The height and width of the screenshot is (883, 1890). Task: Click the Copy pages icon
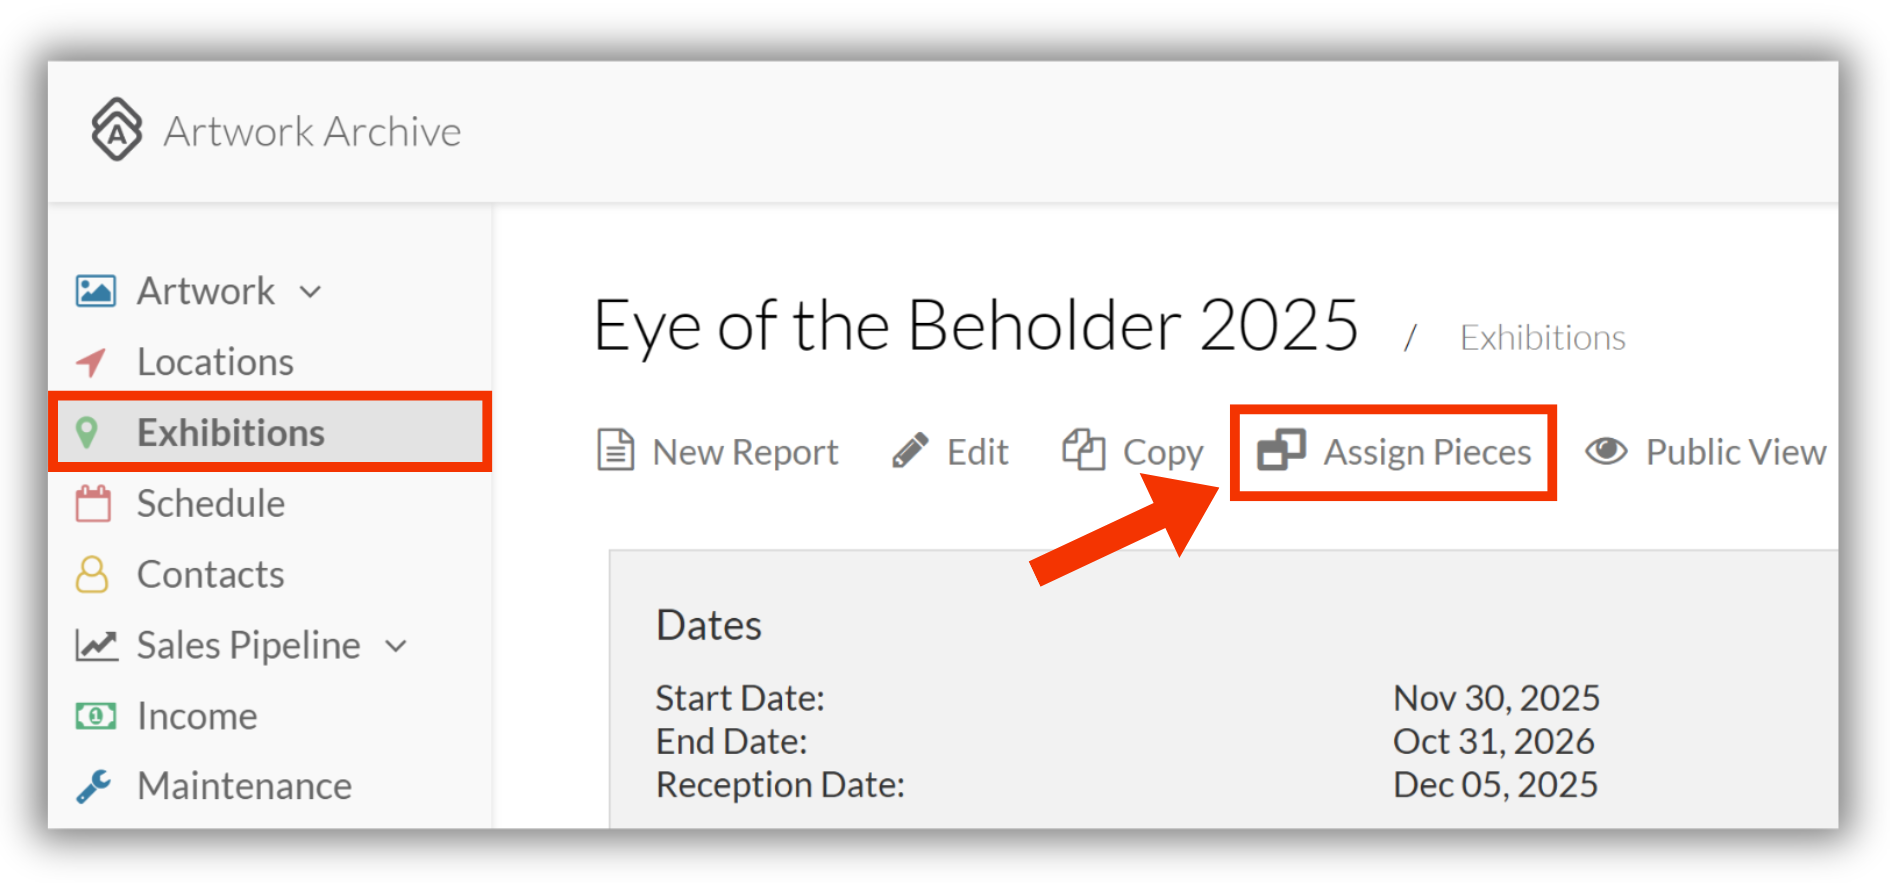(1083, 450)
